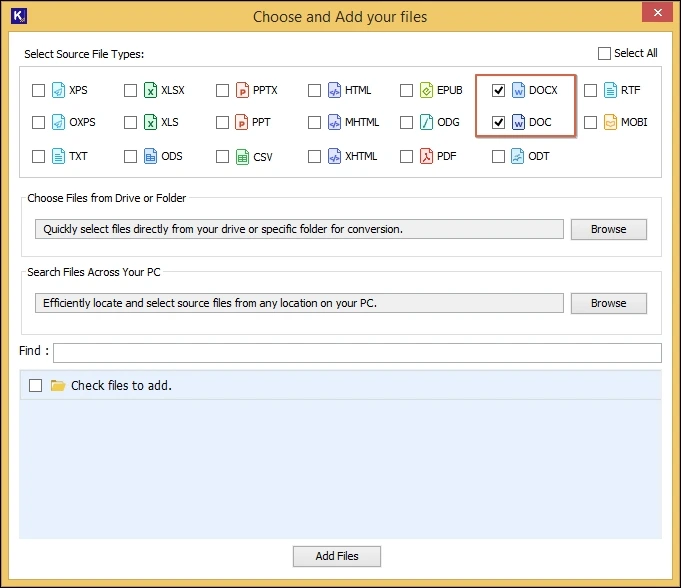Viewport: 681px width, 588px height.
Task: Click the Add Files button
Action: [x=337, y=556]
